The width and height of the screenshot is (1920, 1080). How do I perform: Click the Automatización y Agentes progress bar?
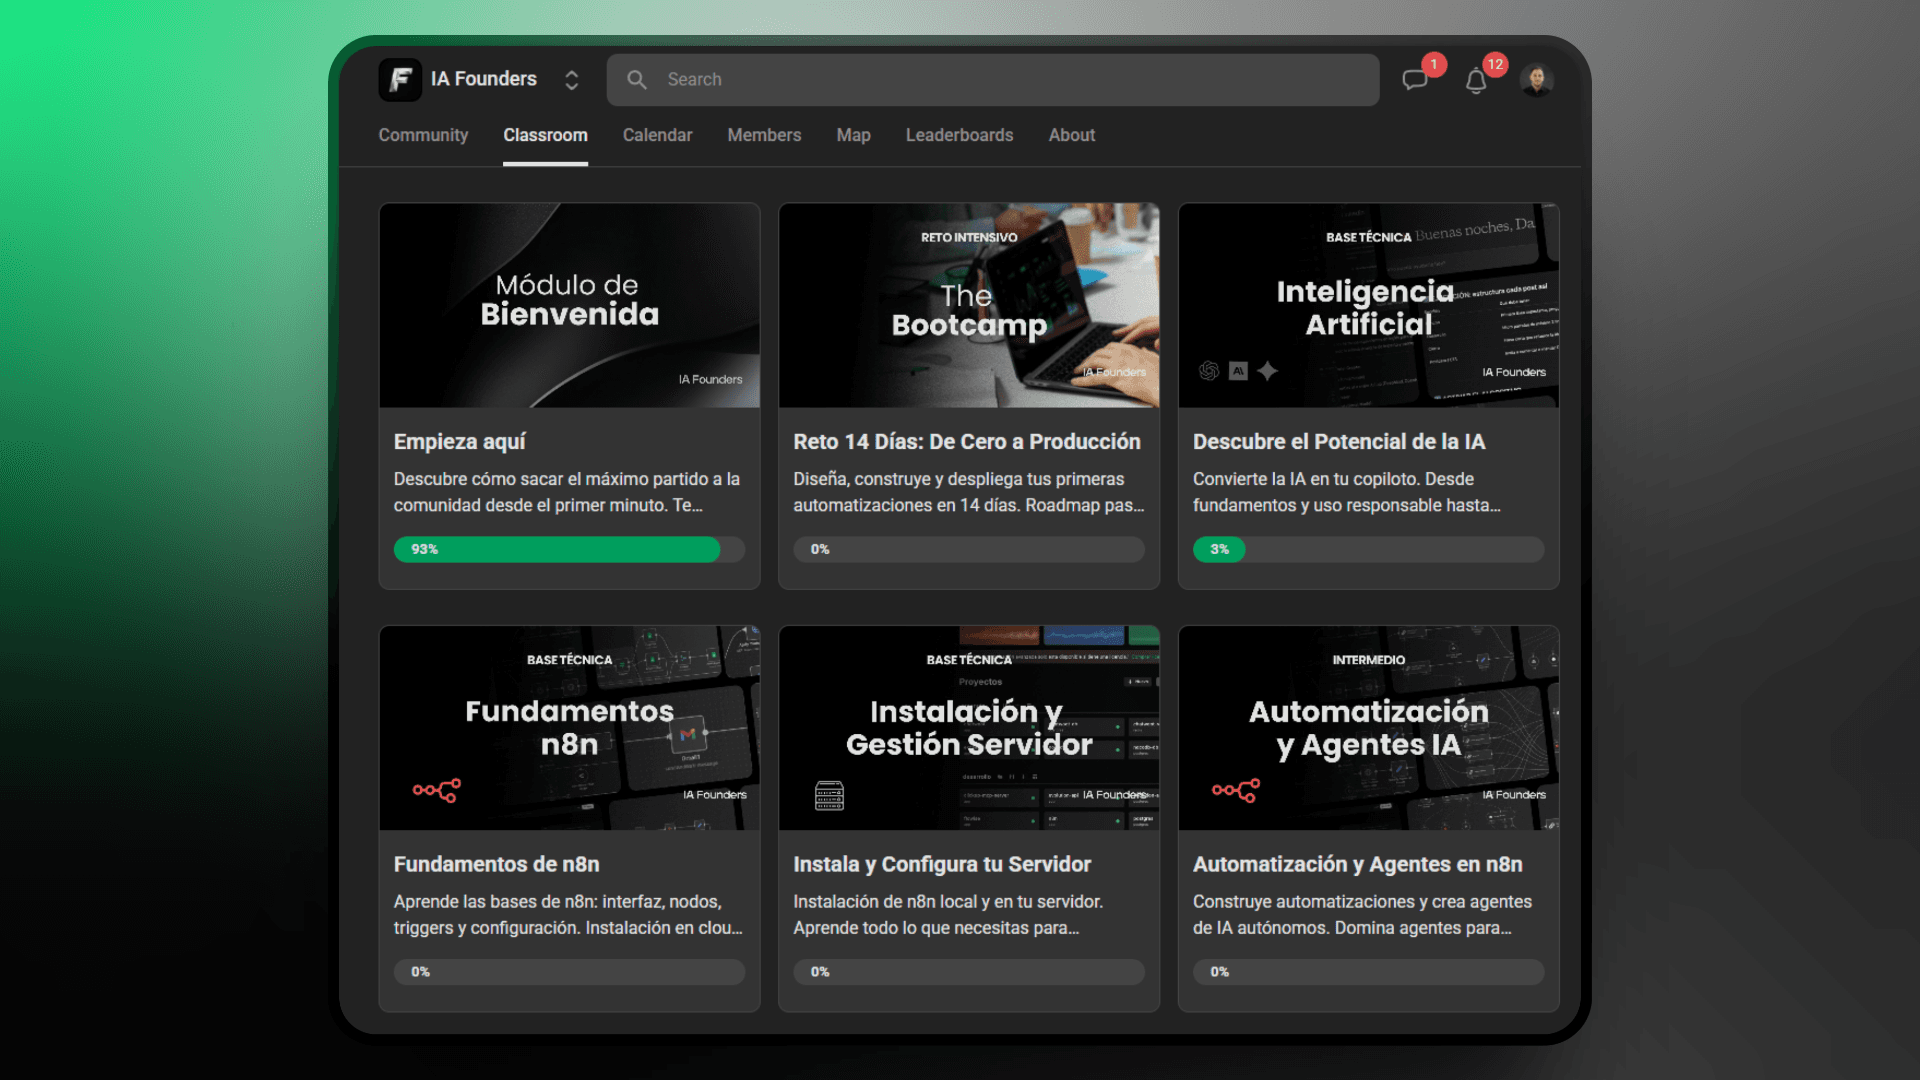coord(1368,972)
